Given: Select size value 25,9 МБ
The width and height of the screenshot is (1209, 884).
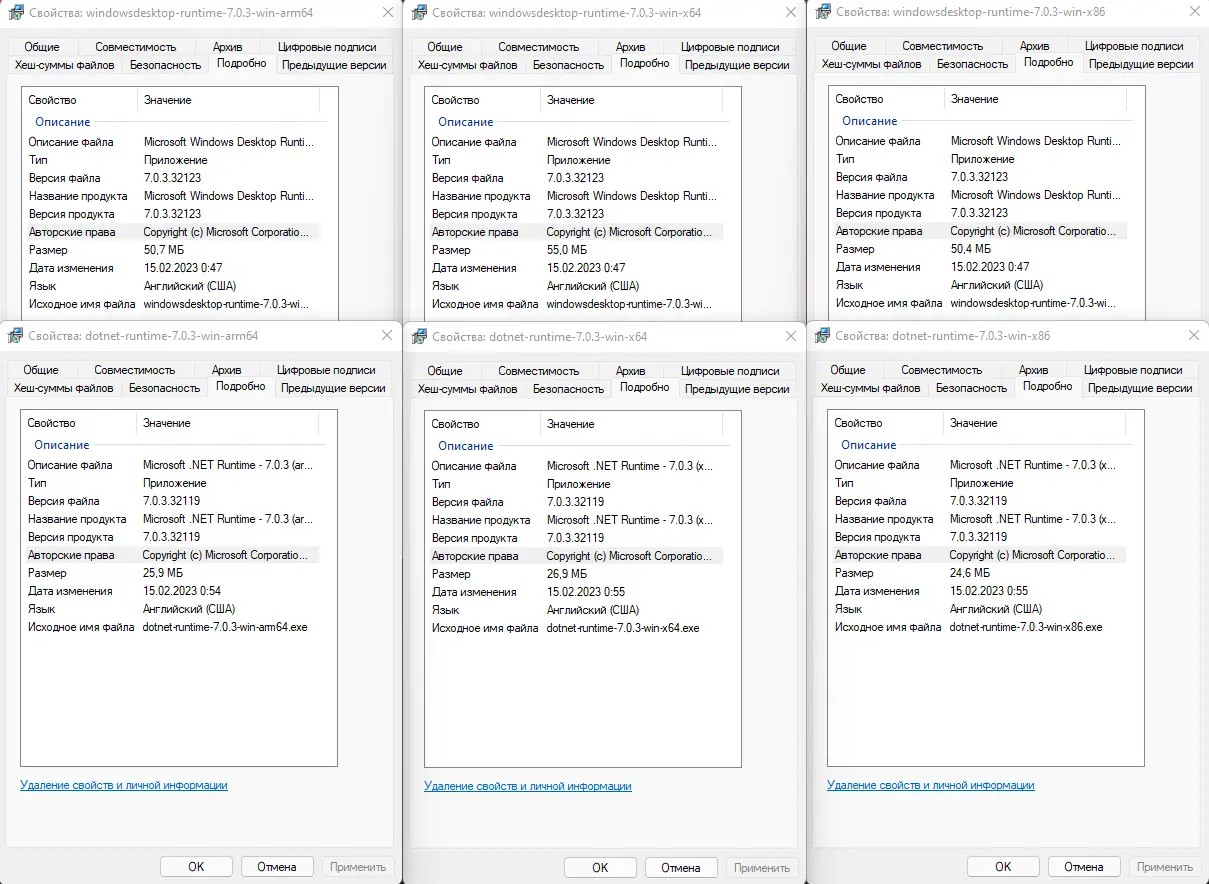Looking at the screenshot, I should (163, 573).
